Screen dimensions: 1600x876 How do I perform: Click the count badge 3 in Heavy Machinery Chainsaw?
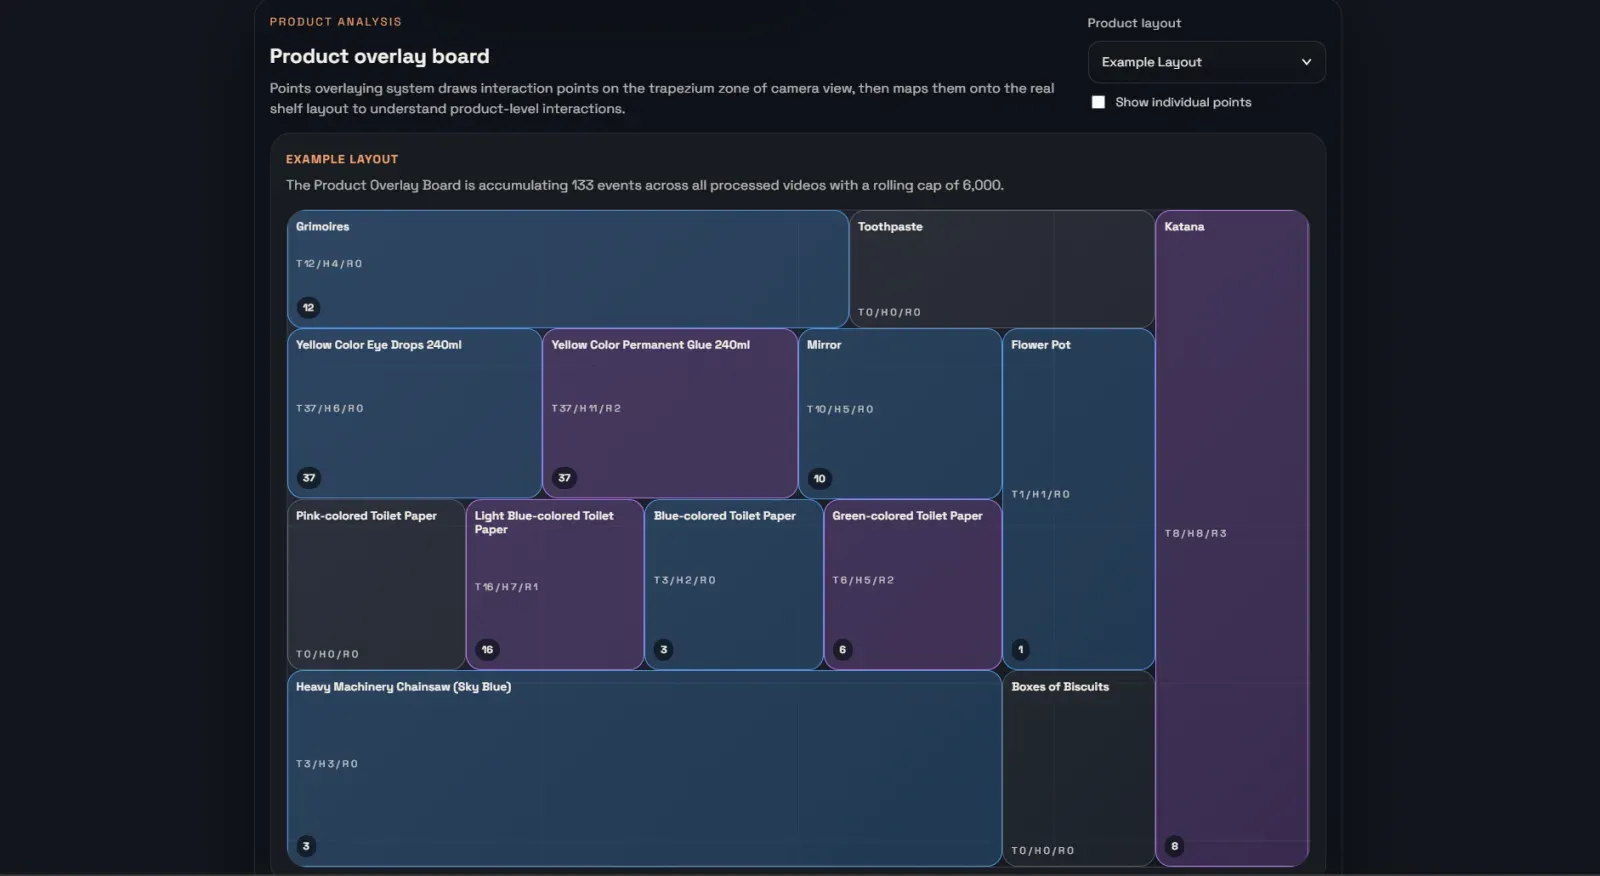coord(306,847)
